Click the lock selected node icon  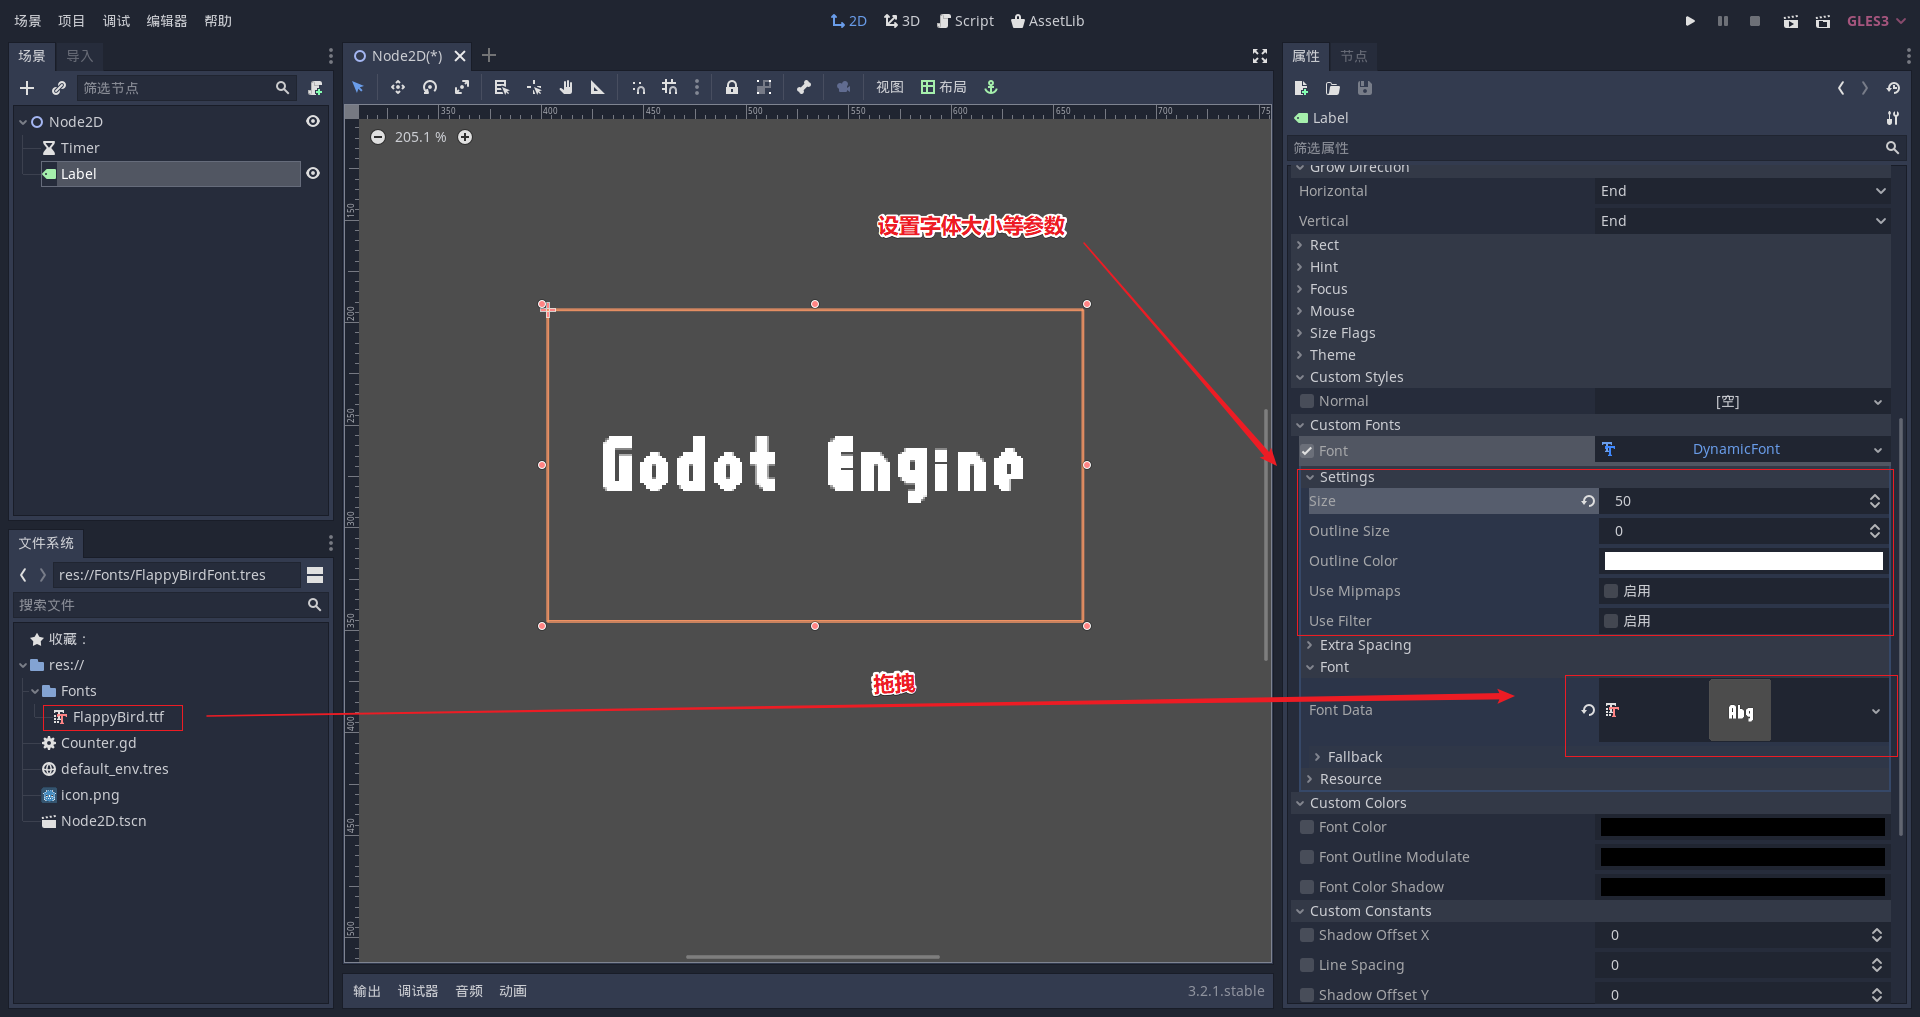tap(732, 87)
